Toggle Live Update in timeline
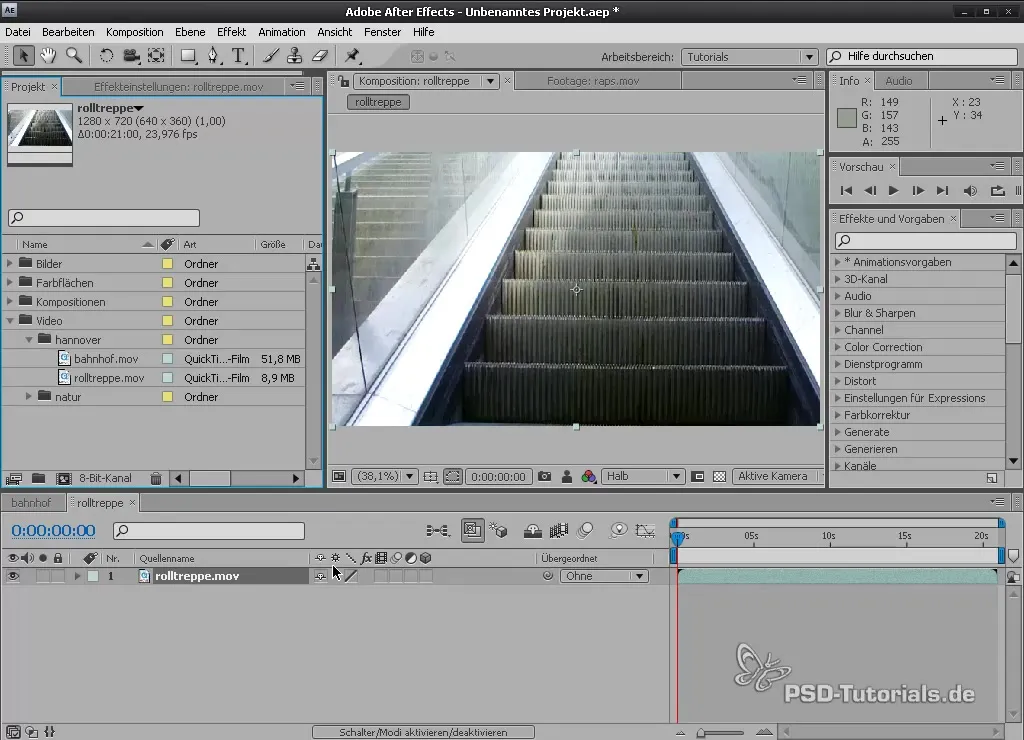1024x740 pixels. click(472, 530)
